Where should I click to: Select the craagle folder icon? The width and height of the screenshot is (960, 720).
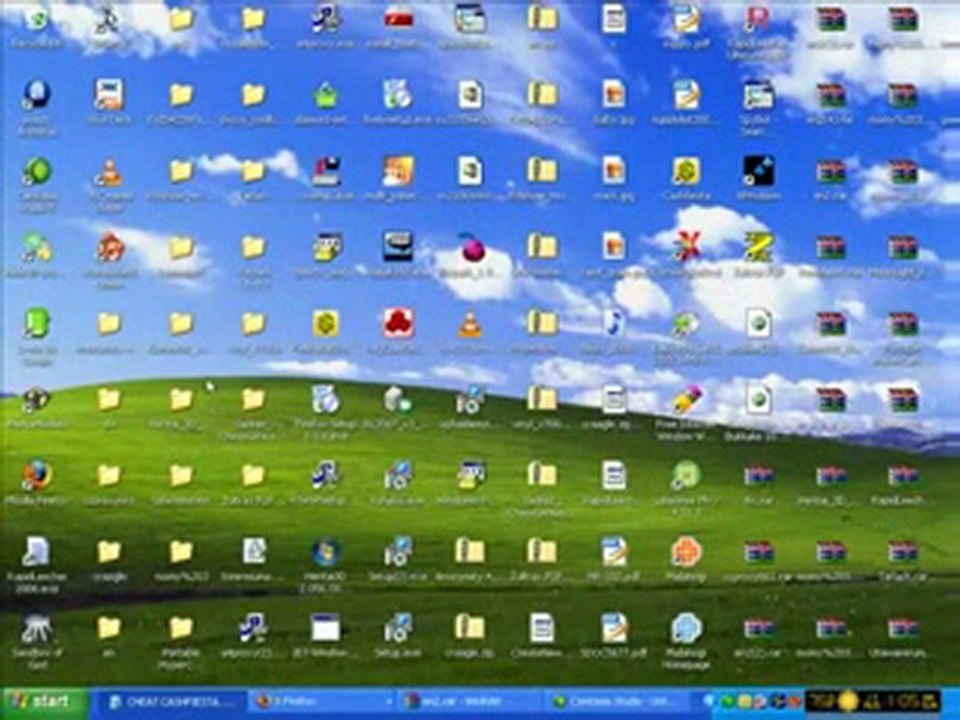109,552
